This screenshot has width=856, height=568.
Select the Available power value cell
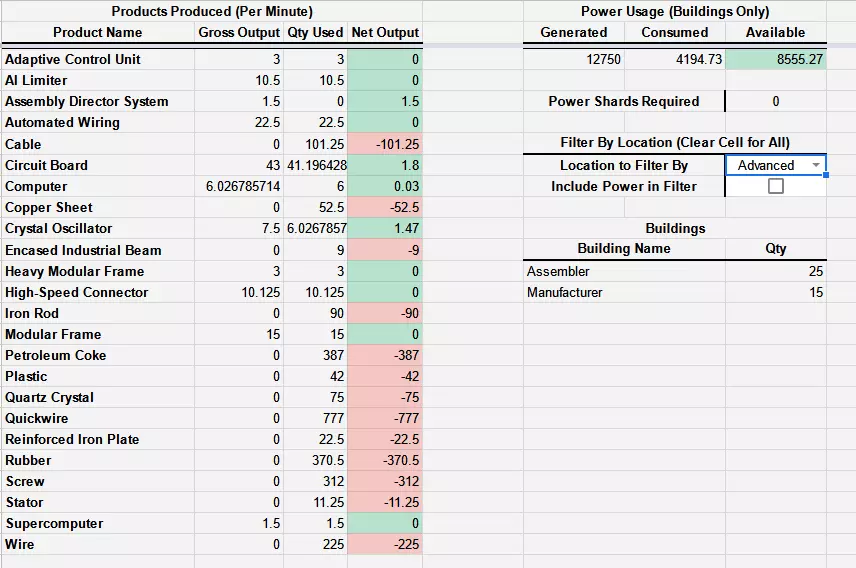point(775,59)
